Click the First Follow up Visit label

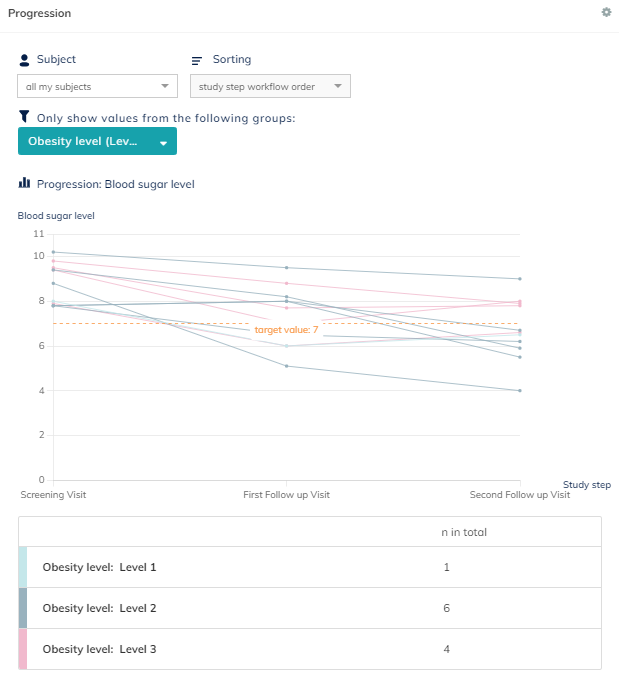[x=286, y=495]
